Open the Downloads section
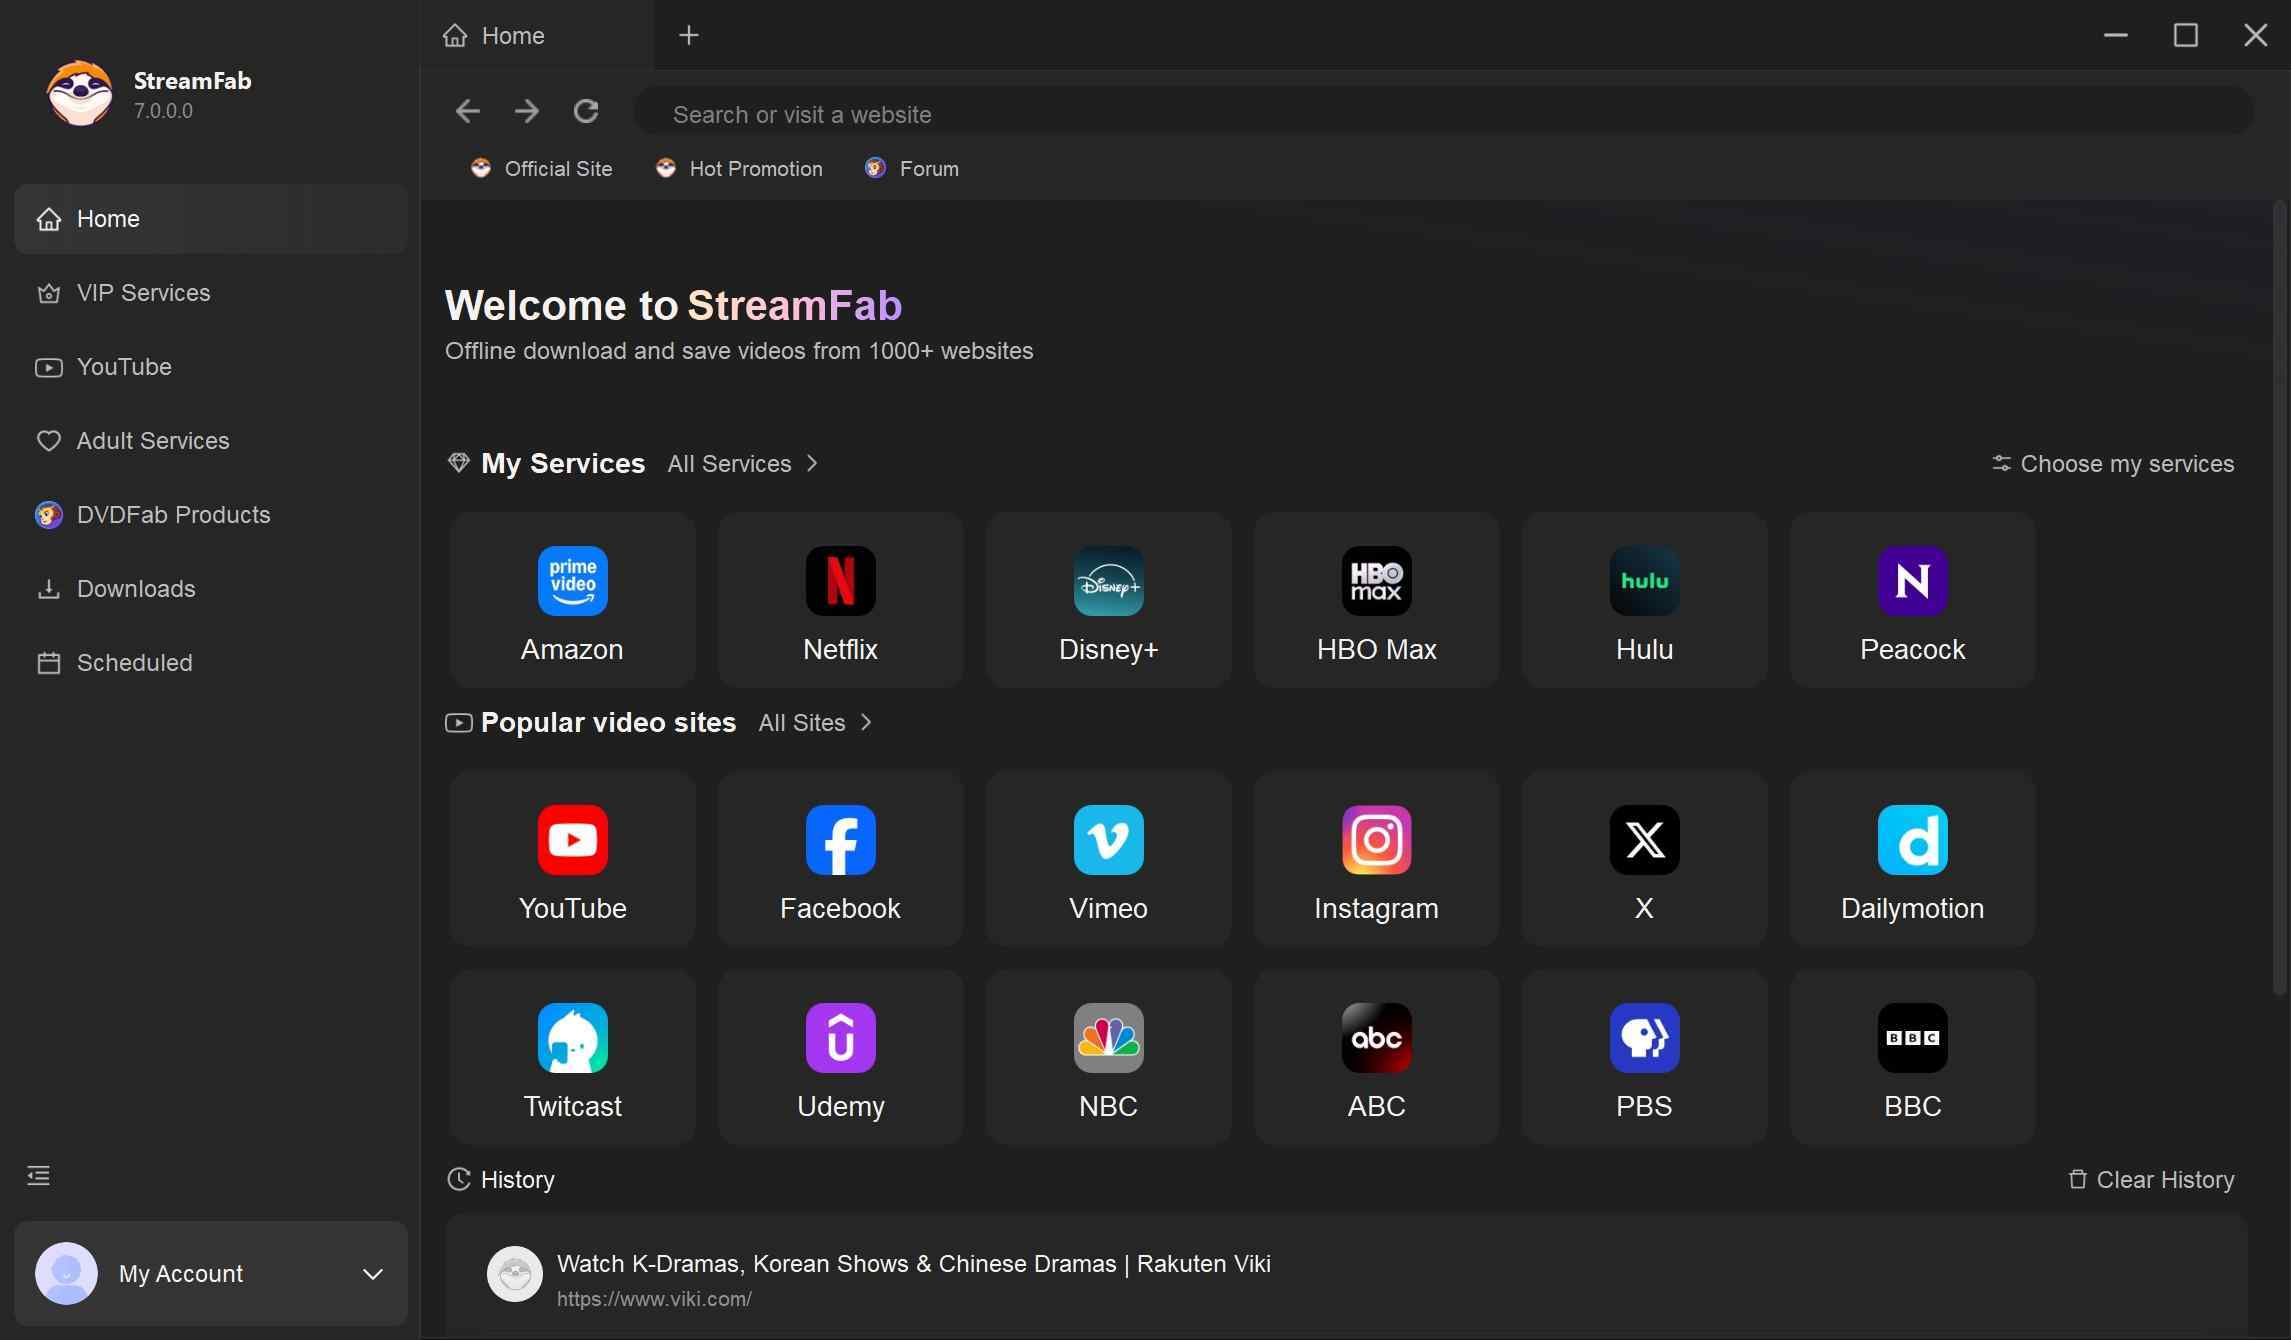 [x=136, y=588]
